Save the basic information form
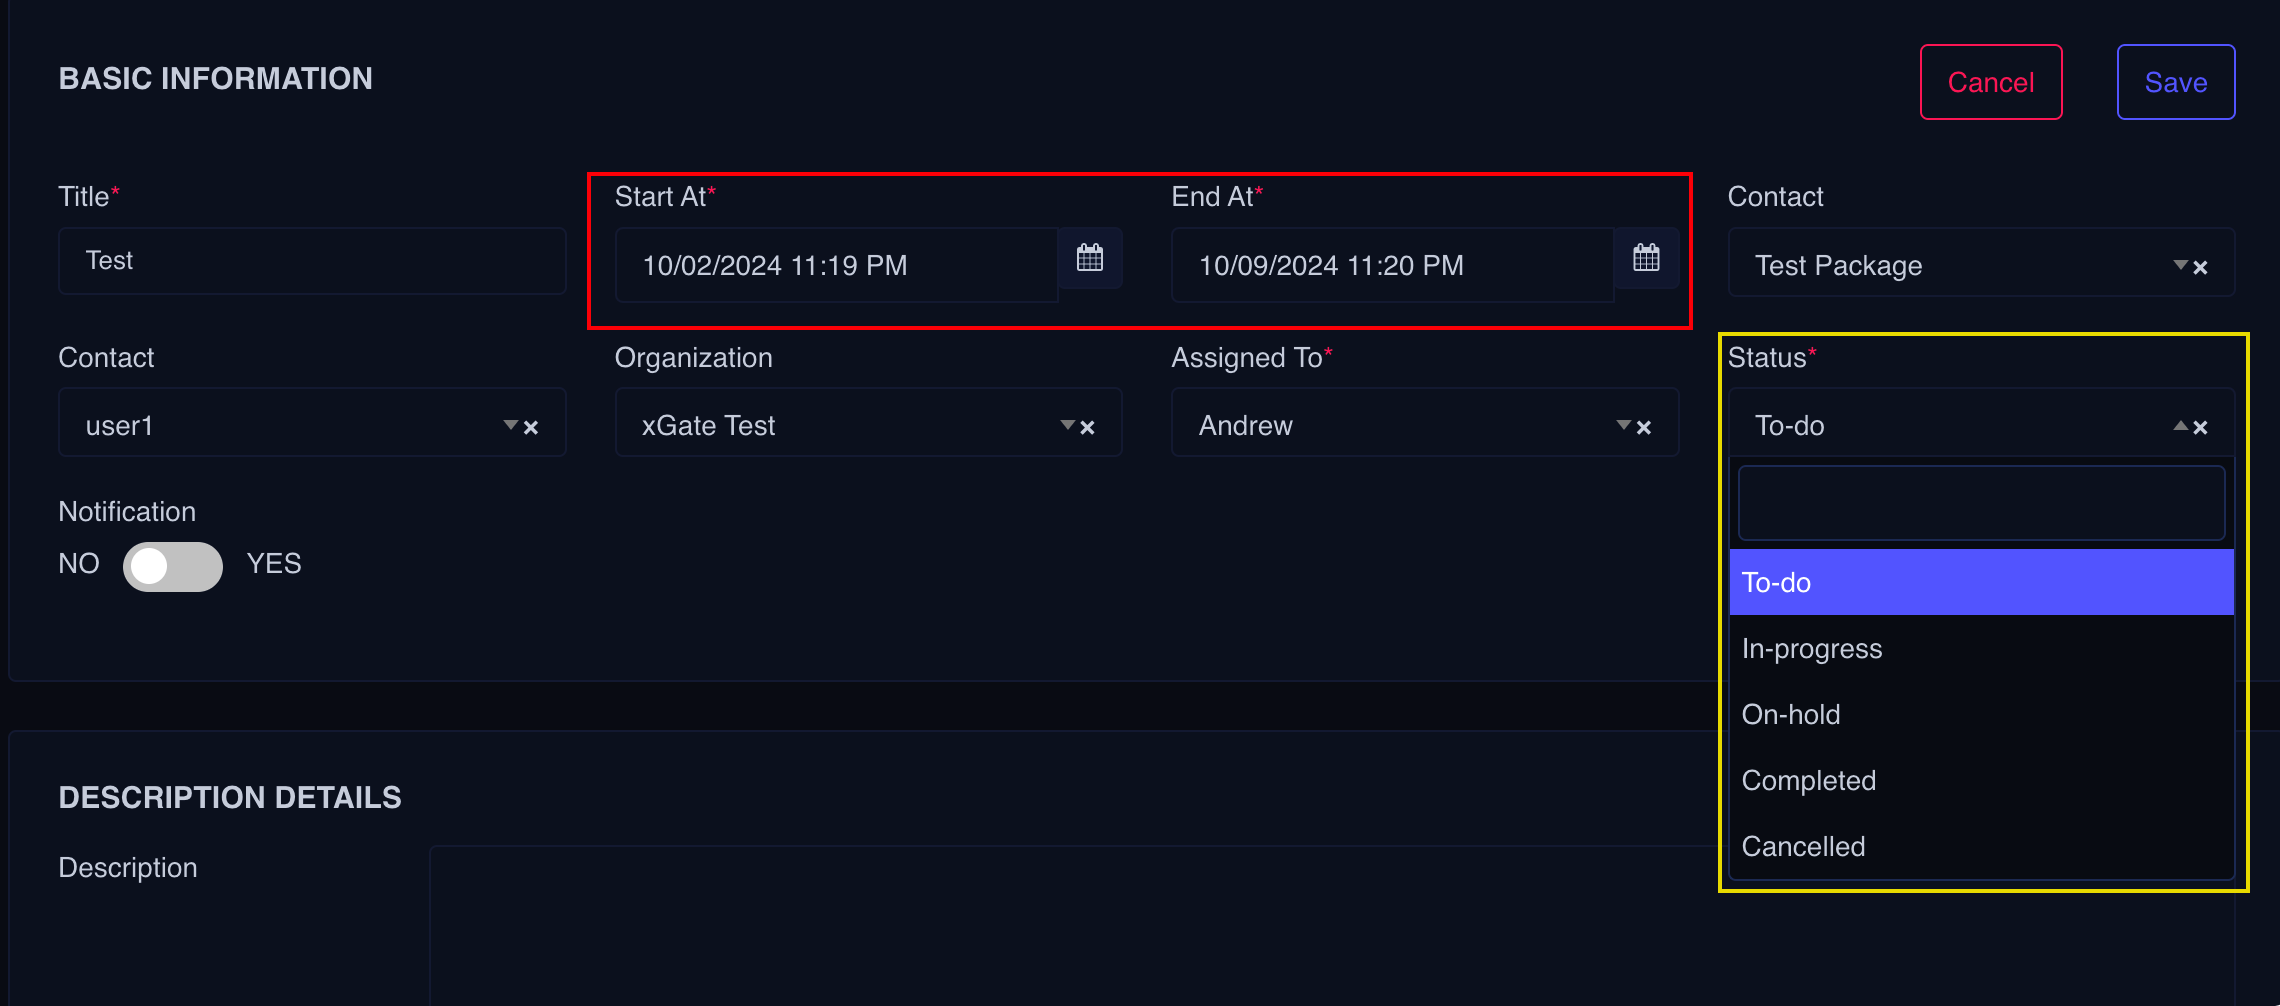This screenshot has width=2280, height=1006. [x=2175, y=82]
